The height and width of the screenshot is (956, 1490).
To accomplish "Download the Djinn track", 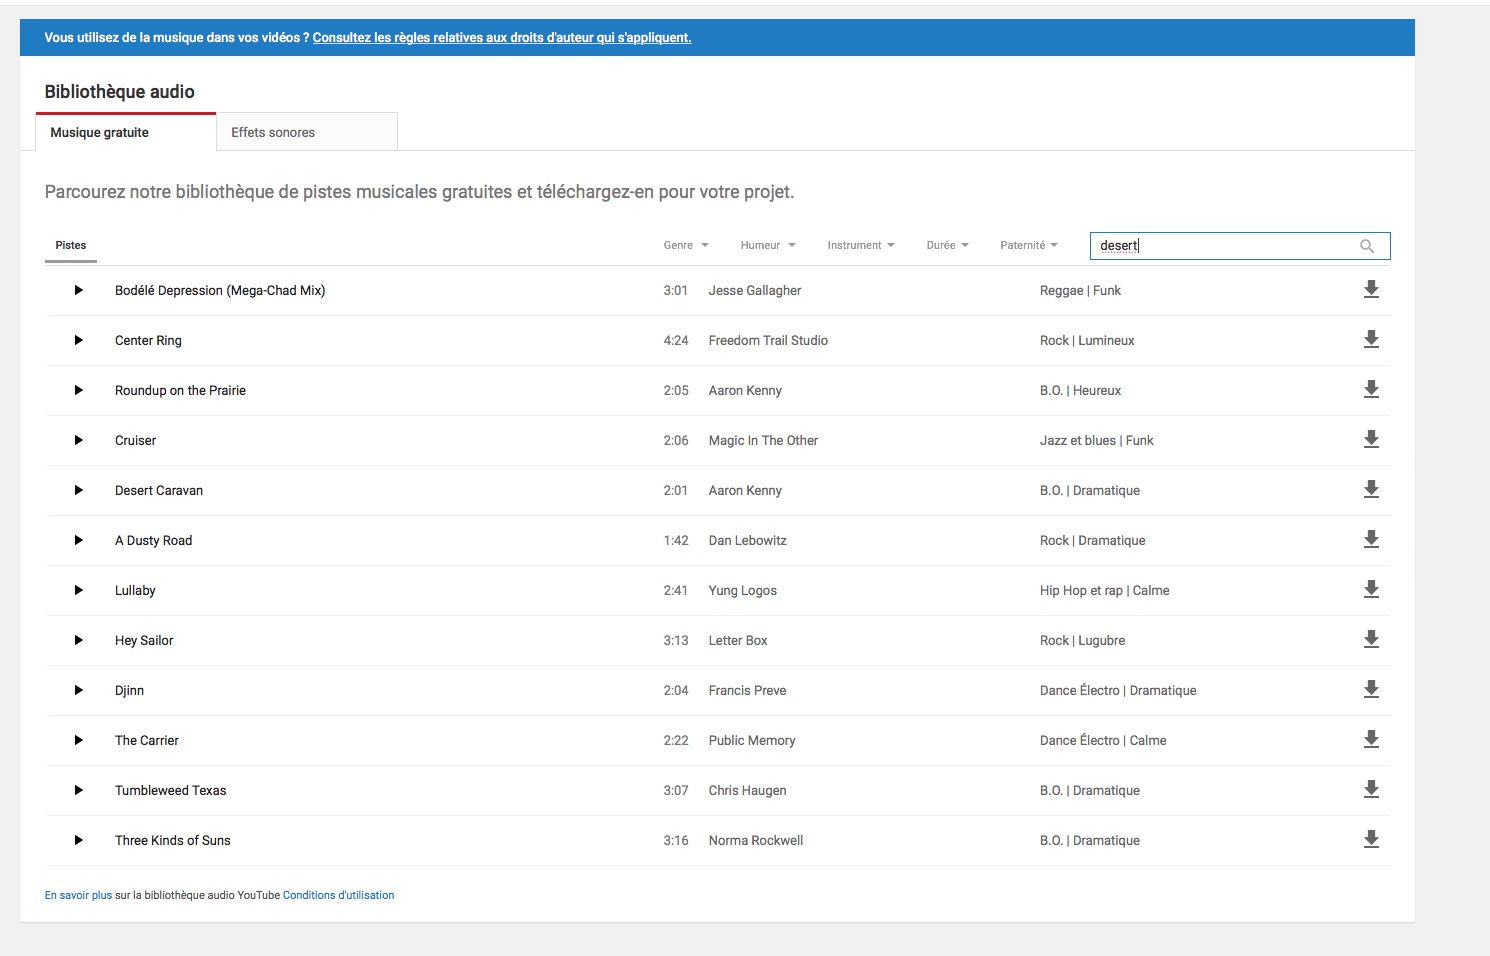I will click(x=1371, y=689).
